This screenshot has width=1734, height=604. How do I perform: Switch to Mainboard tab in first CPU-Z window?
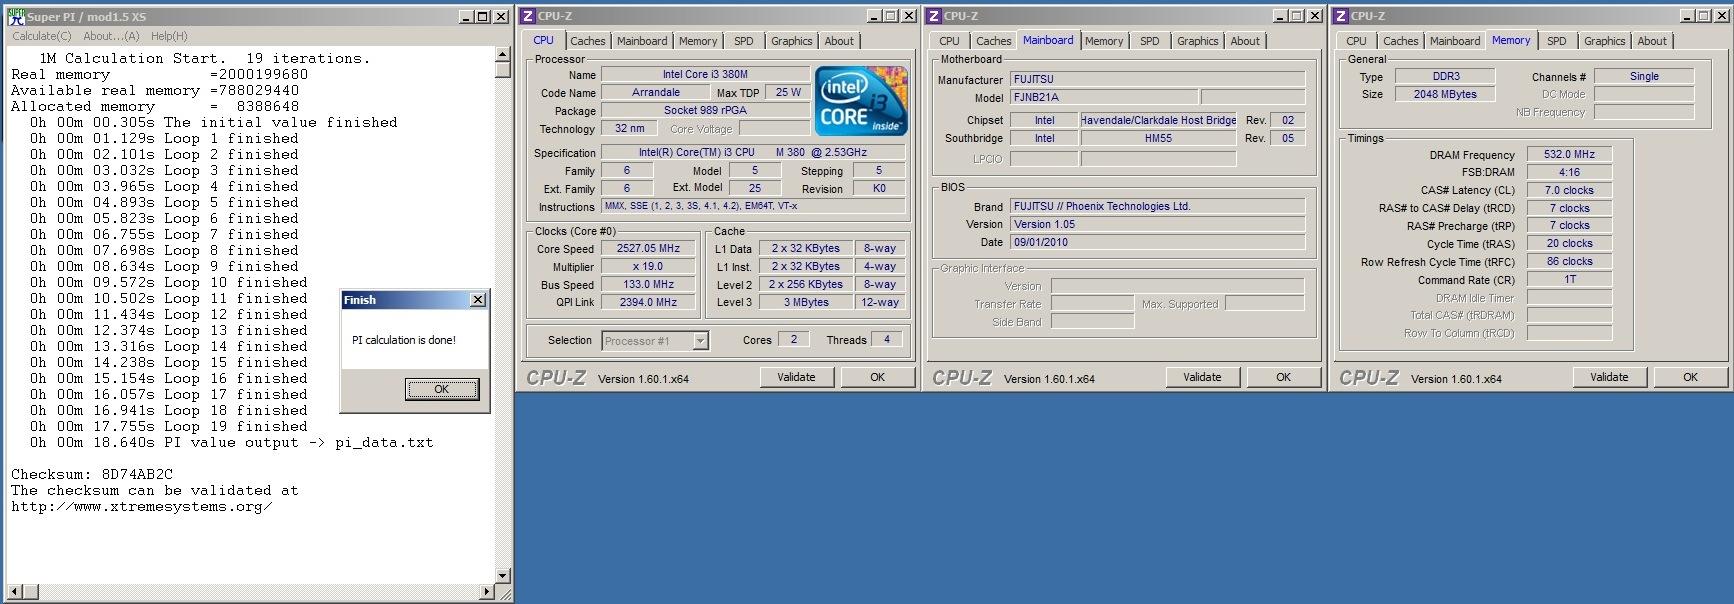pyautogui.click(x=642, y=41)
